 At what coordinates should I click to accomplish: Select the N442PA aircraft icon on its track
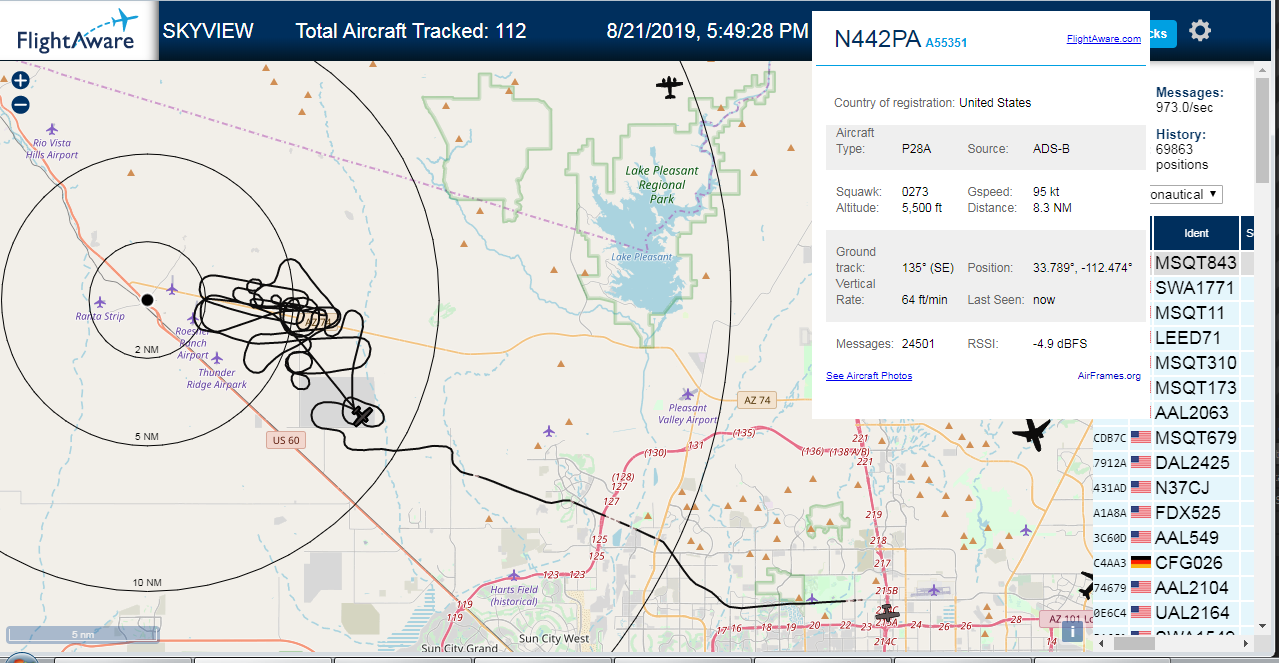click(x=361, y=413)
